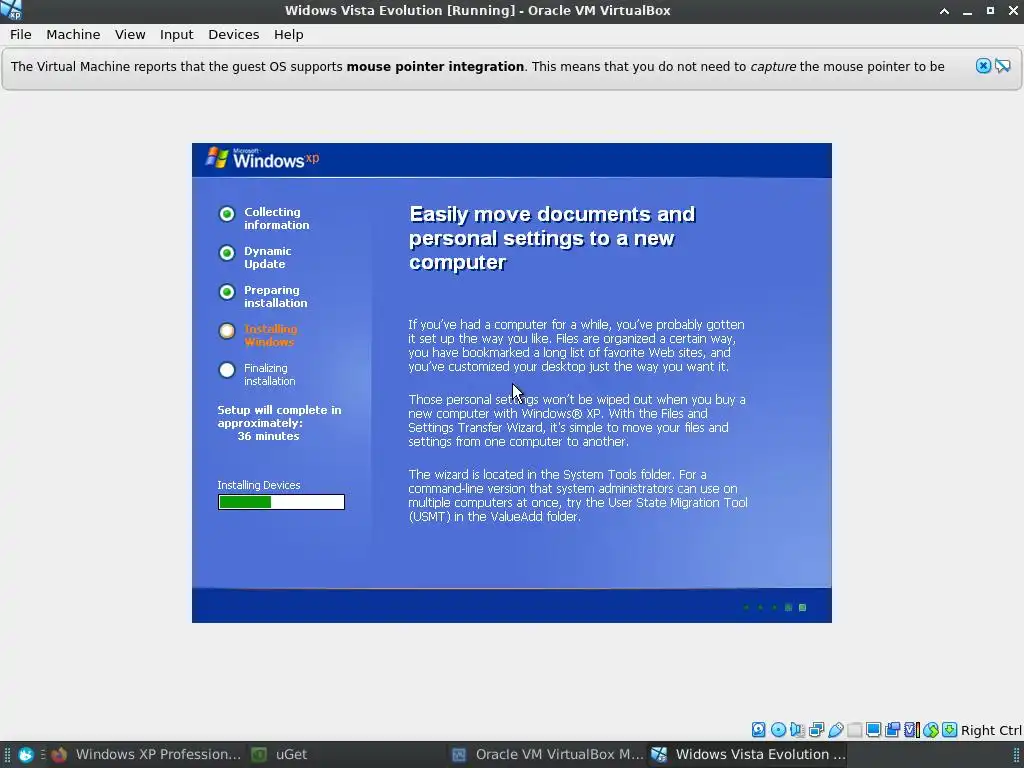Image resolution: width=1024 pixels, height=768 pixels.
Task: Click the optical disk status icon
Action: pos(778,729)
